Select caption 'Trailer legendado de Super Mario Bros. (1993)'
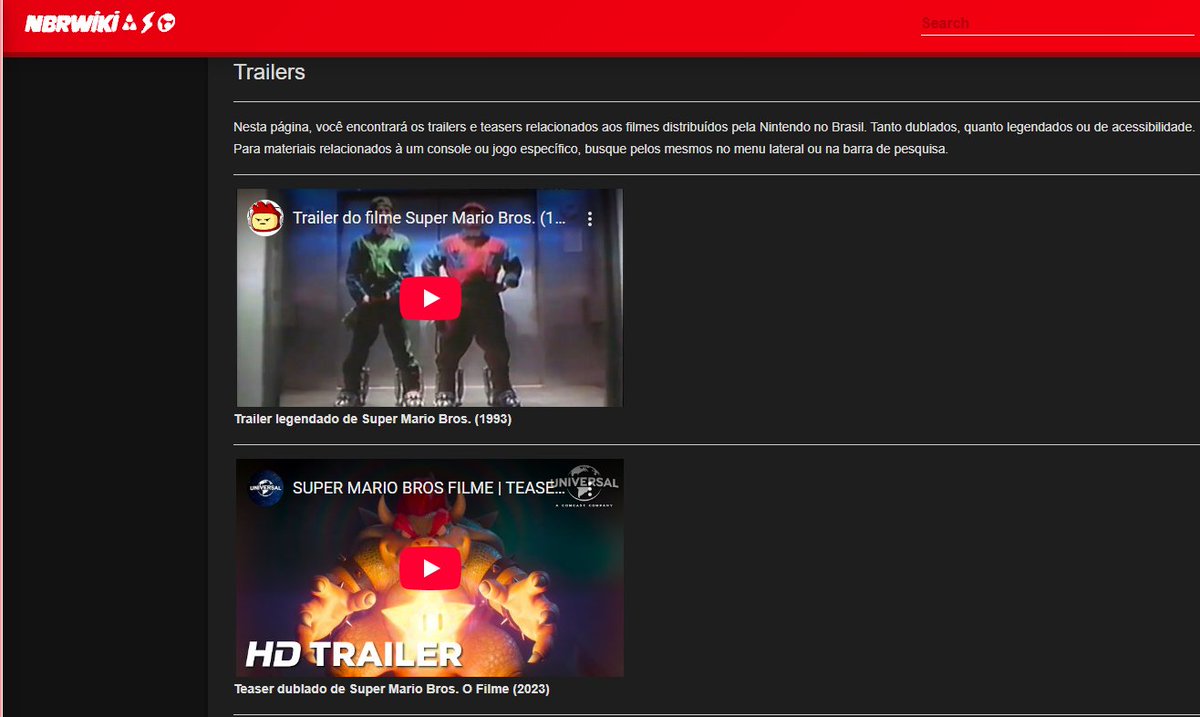This screenshot has height=717, width=1200. click(x=373, y=419)
